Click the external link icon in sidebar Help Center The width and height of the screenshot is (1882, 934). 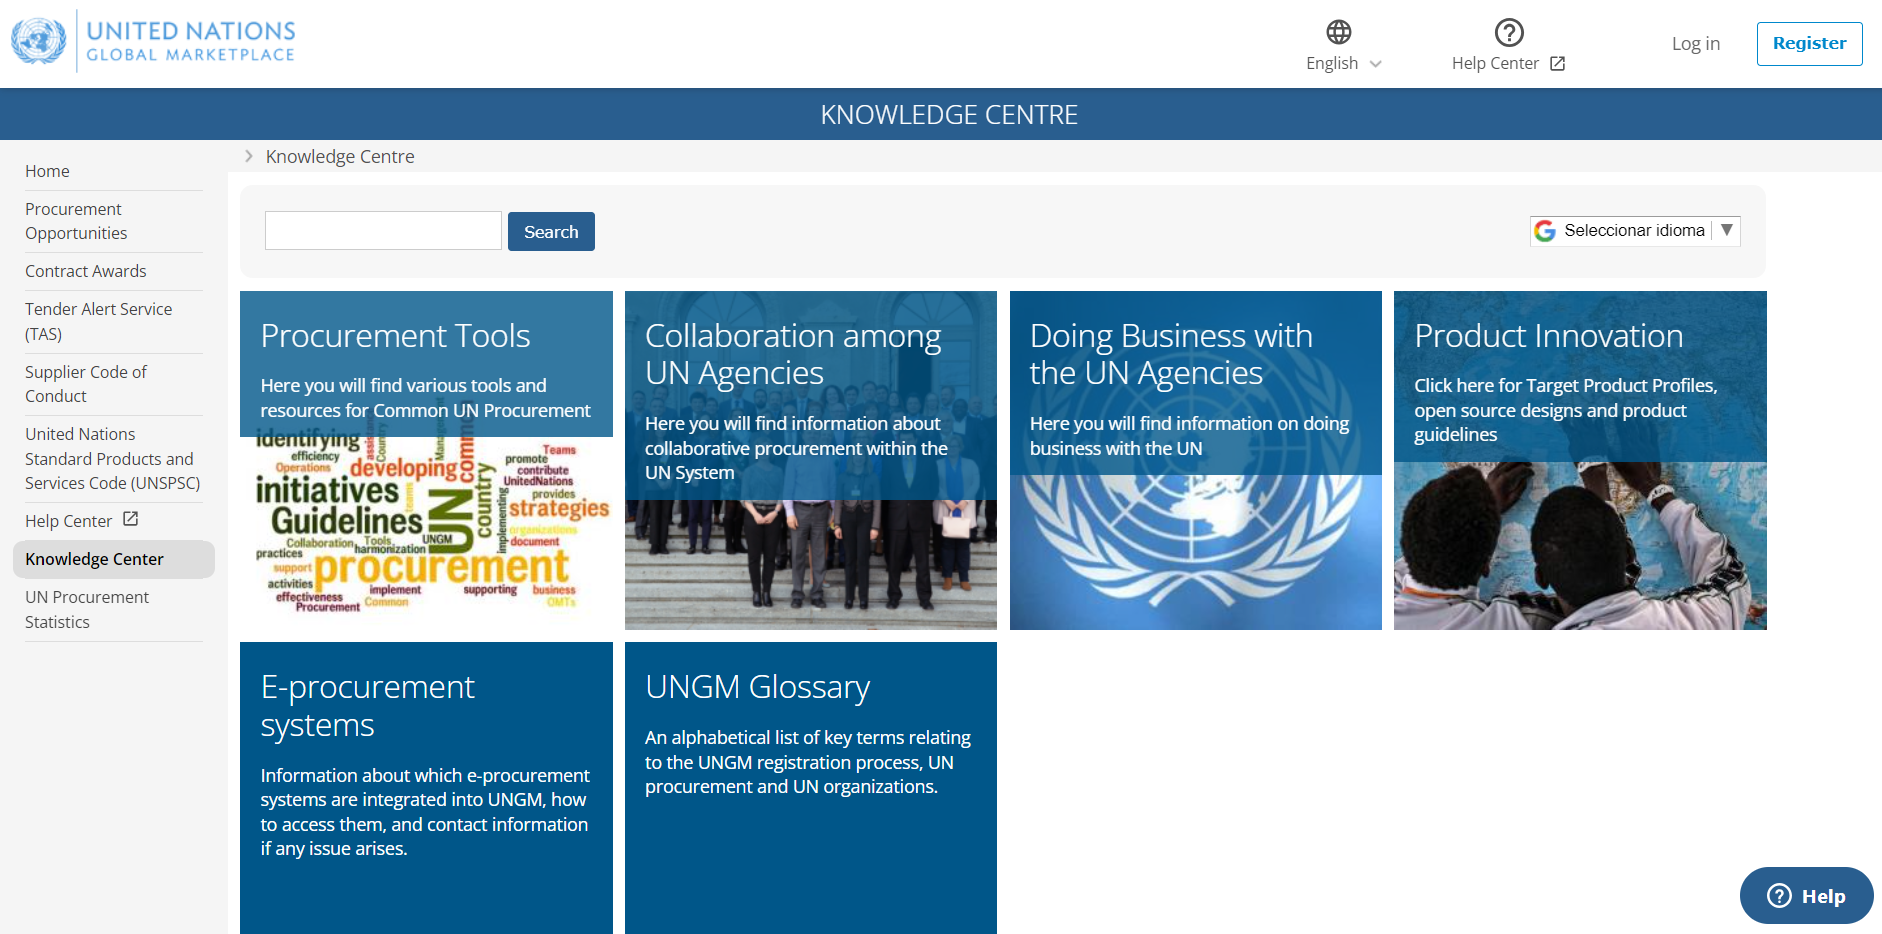pyautogui.click(x=130, y=519)
